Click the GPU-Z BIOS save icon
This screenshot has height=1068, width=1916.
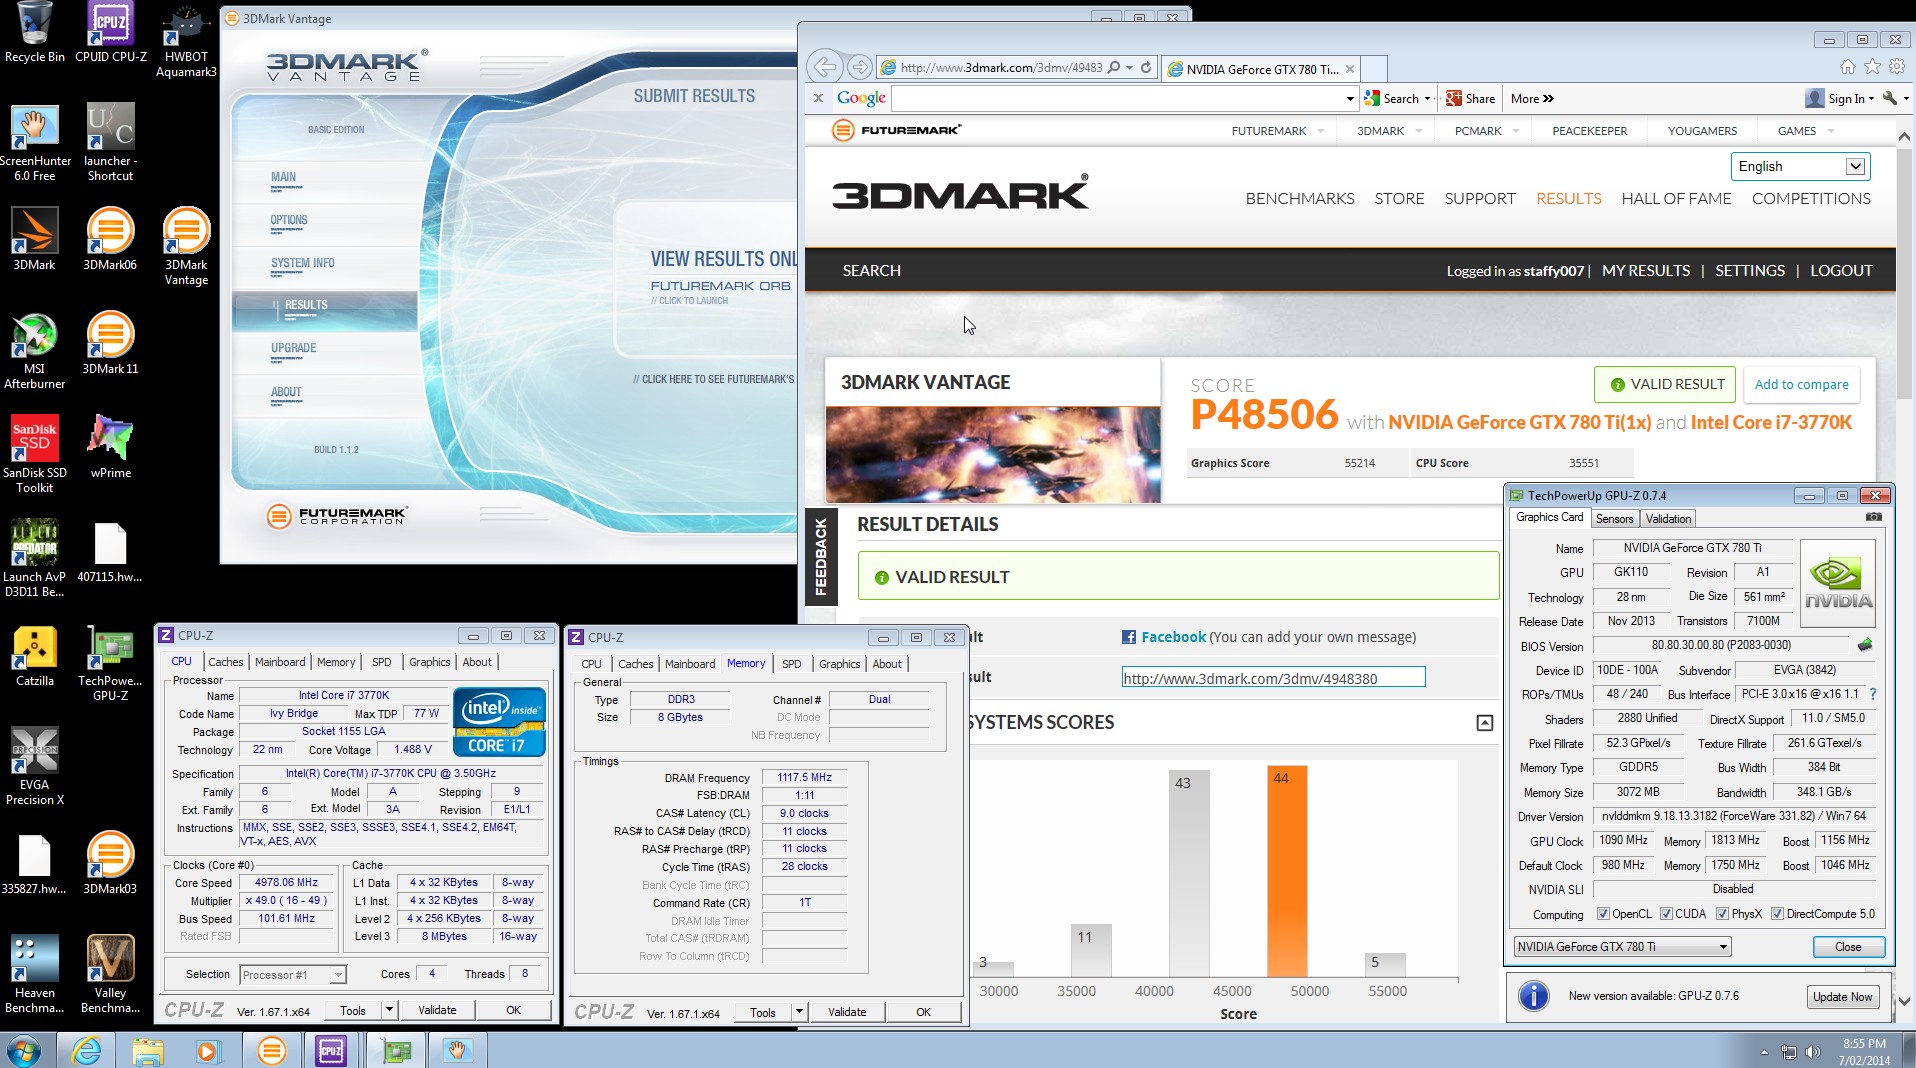[1864, 645]
